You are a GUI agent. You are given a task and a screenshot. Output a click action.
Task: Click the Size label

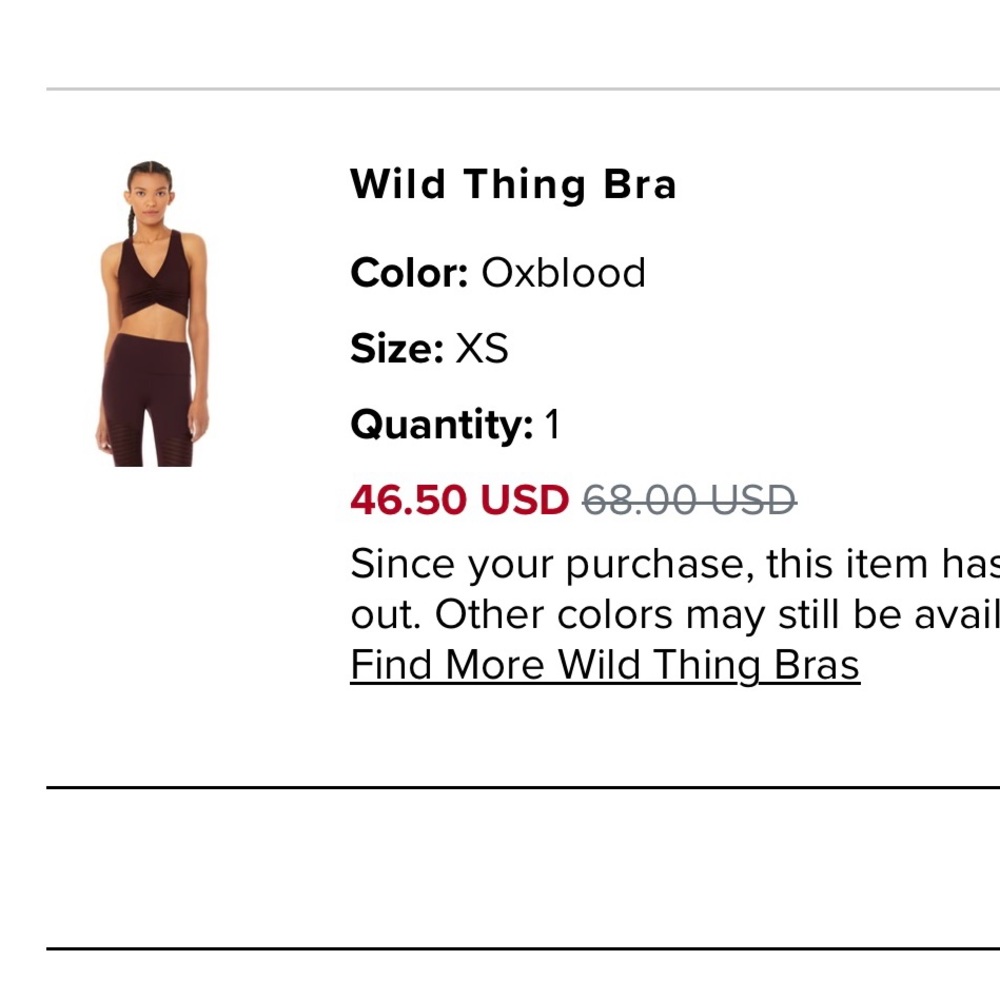(x=396, y=349)
